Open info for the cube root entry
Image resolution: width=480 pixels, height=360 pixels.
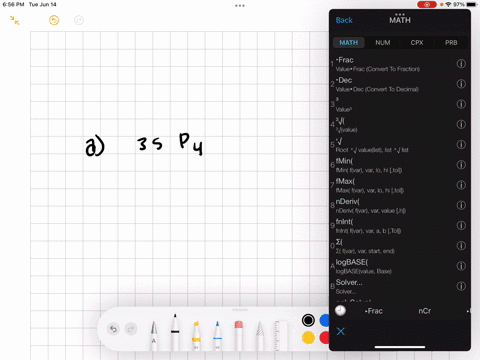[461, 124]
